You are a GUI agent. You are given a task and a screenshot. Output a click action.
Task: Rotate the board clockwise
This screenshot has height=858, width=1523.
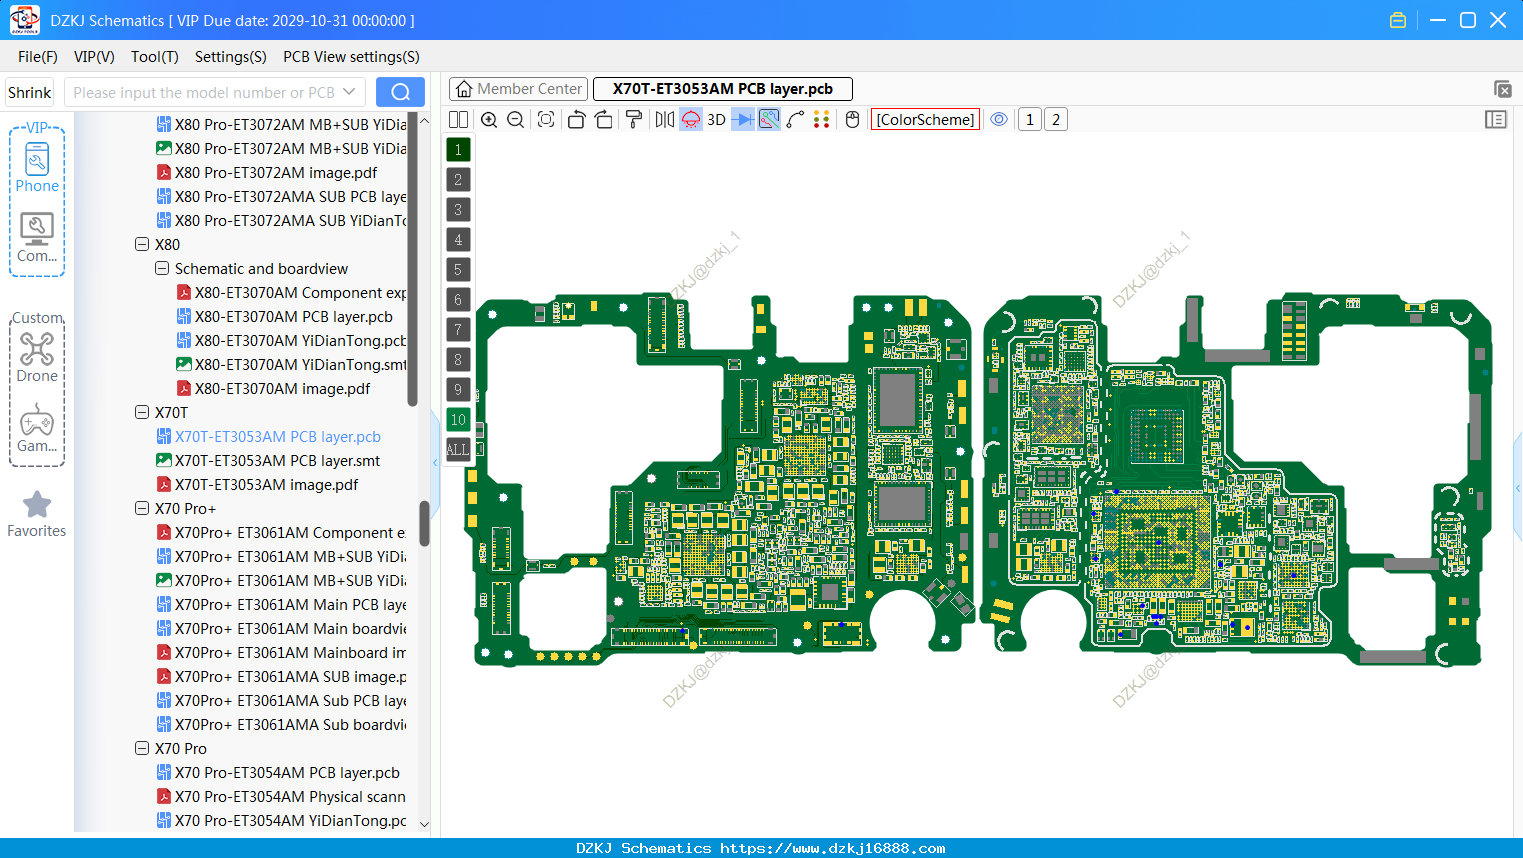(604, 120)
